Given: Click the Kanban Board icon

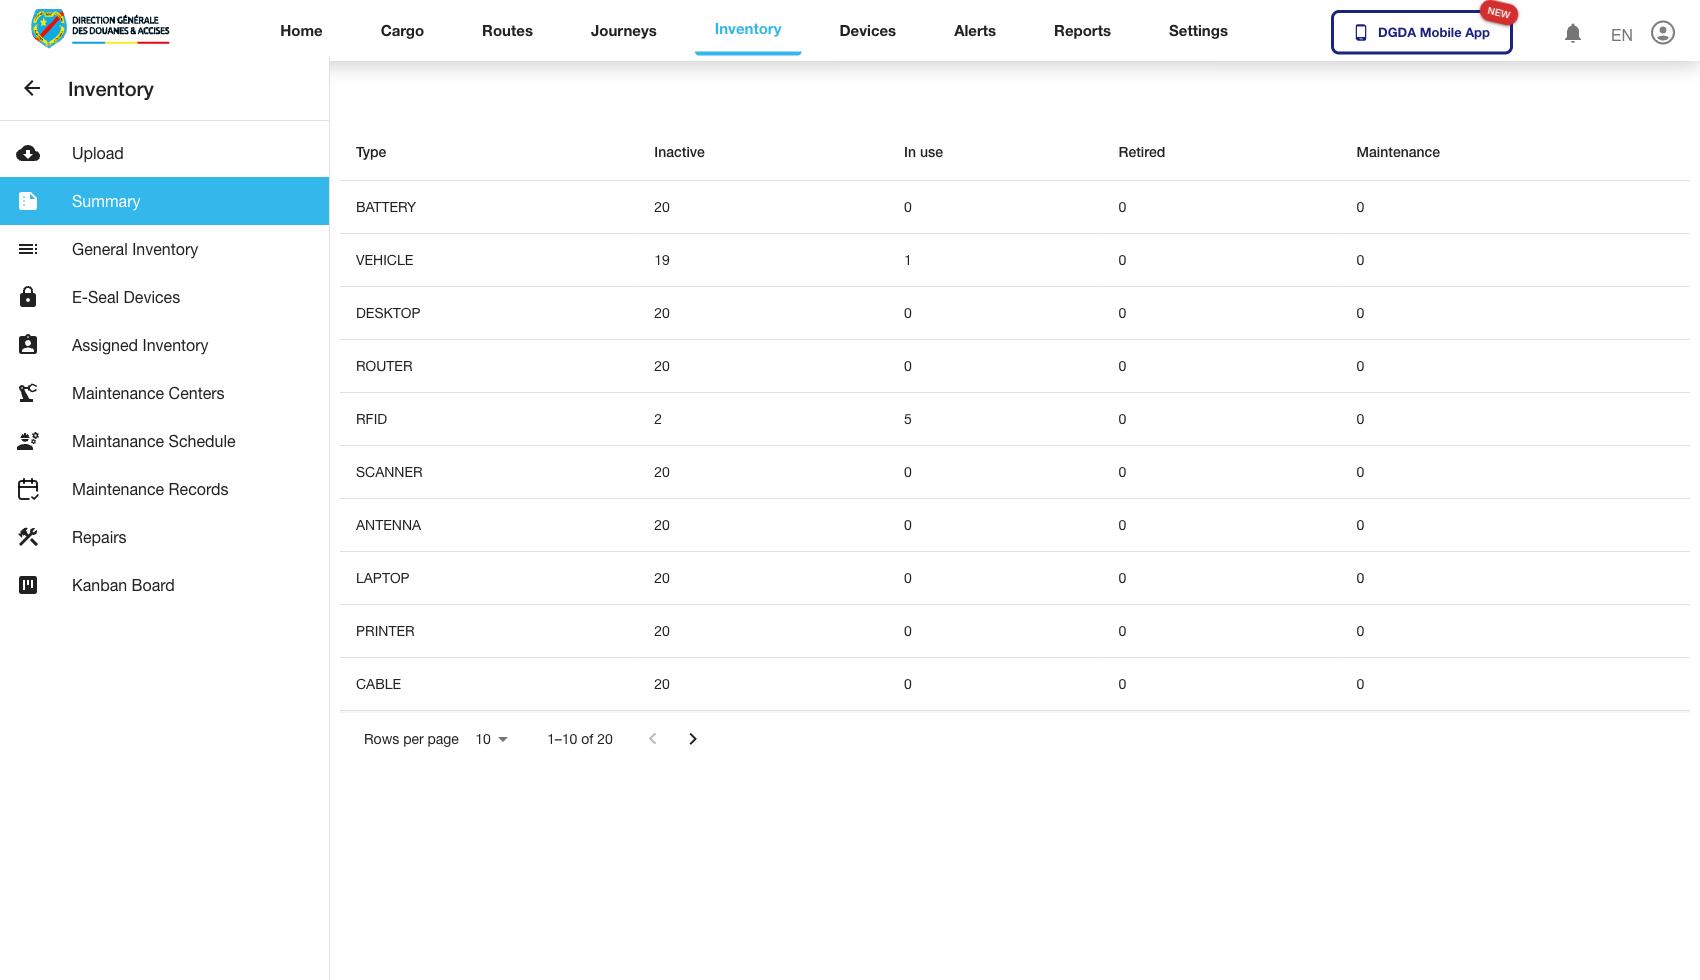Looking at the screenshot, I should [28, 585].
